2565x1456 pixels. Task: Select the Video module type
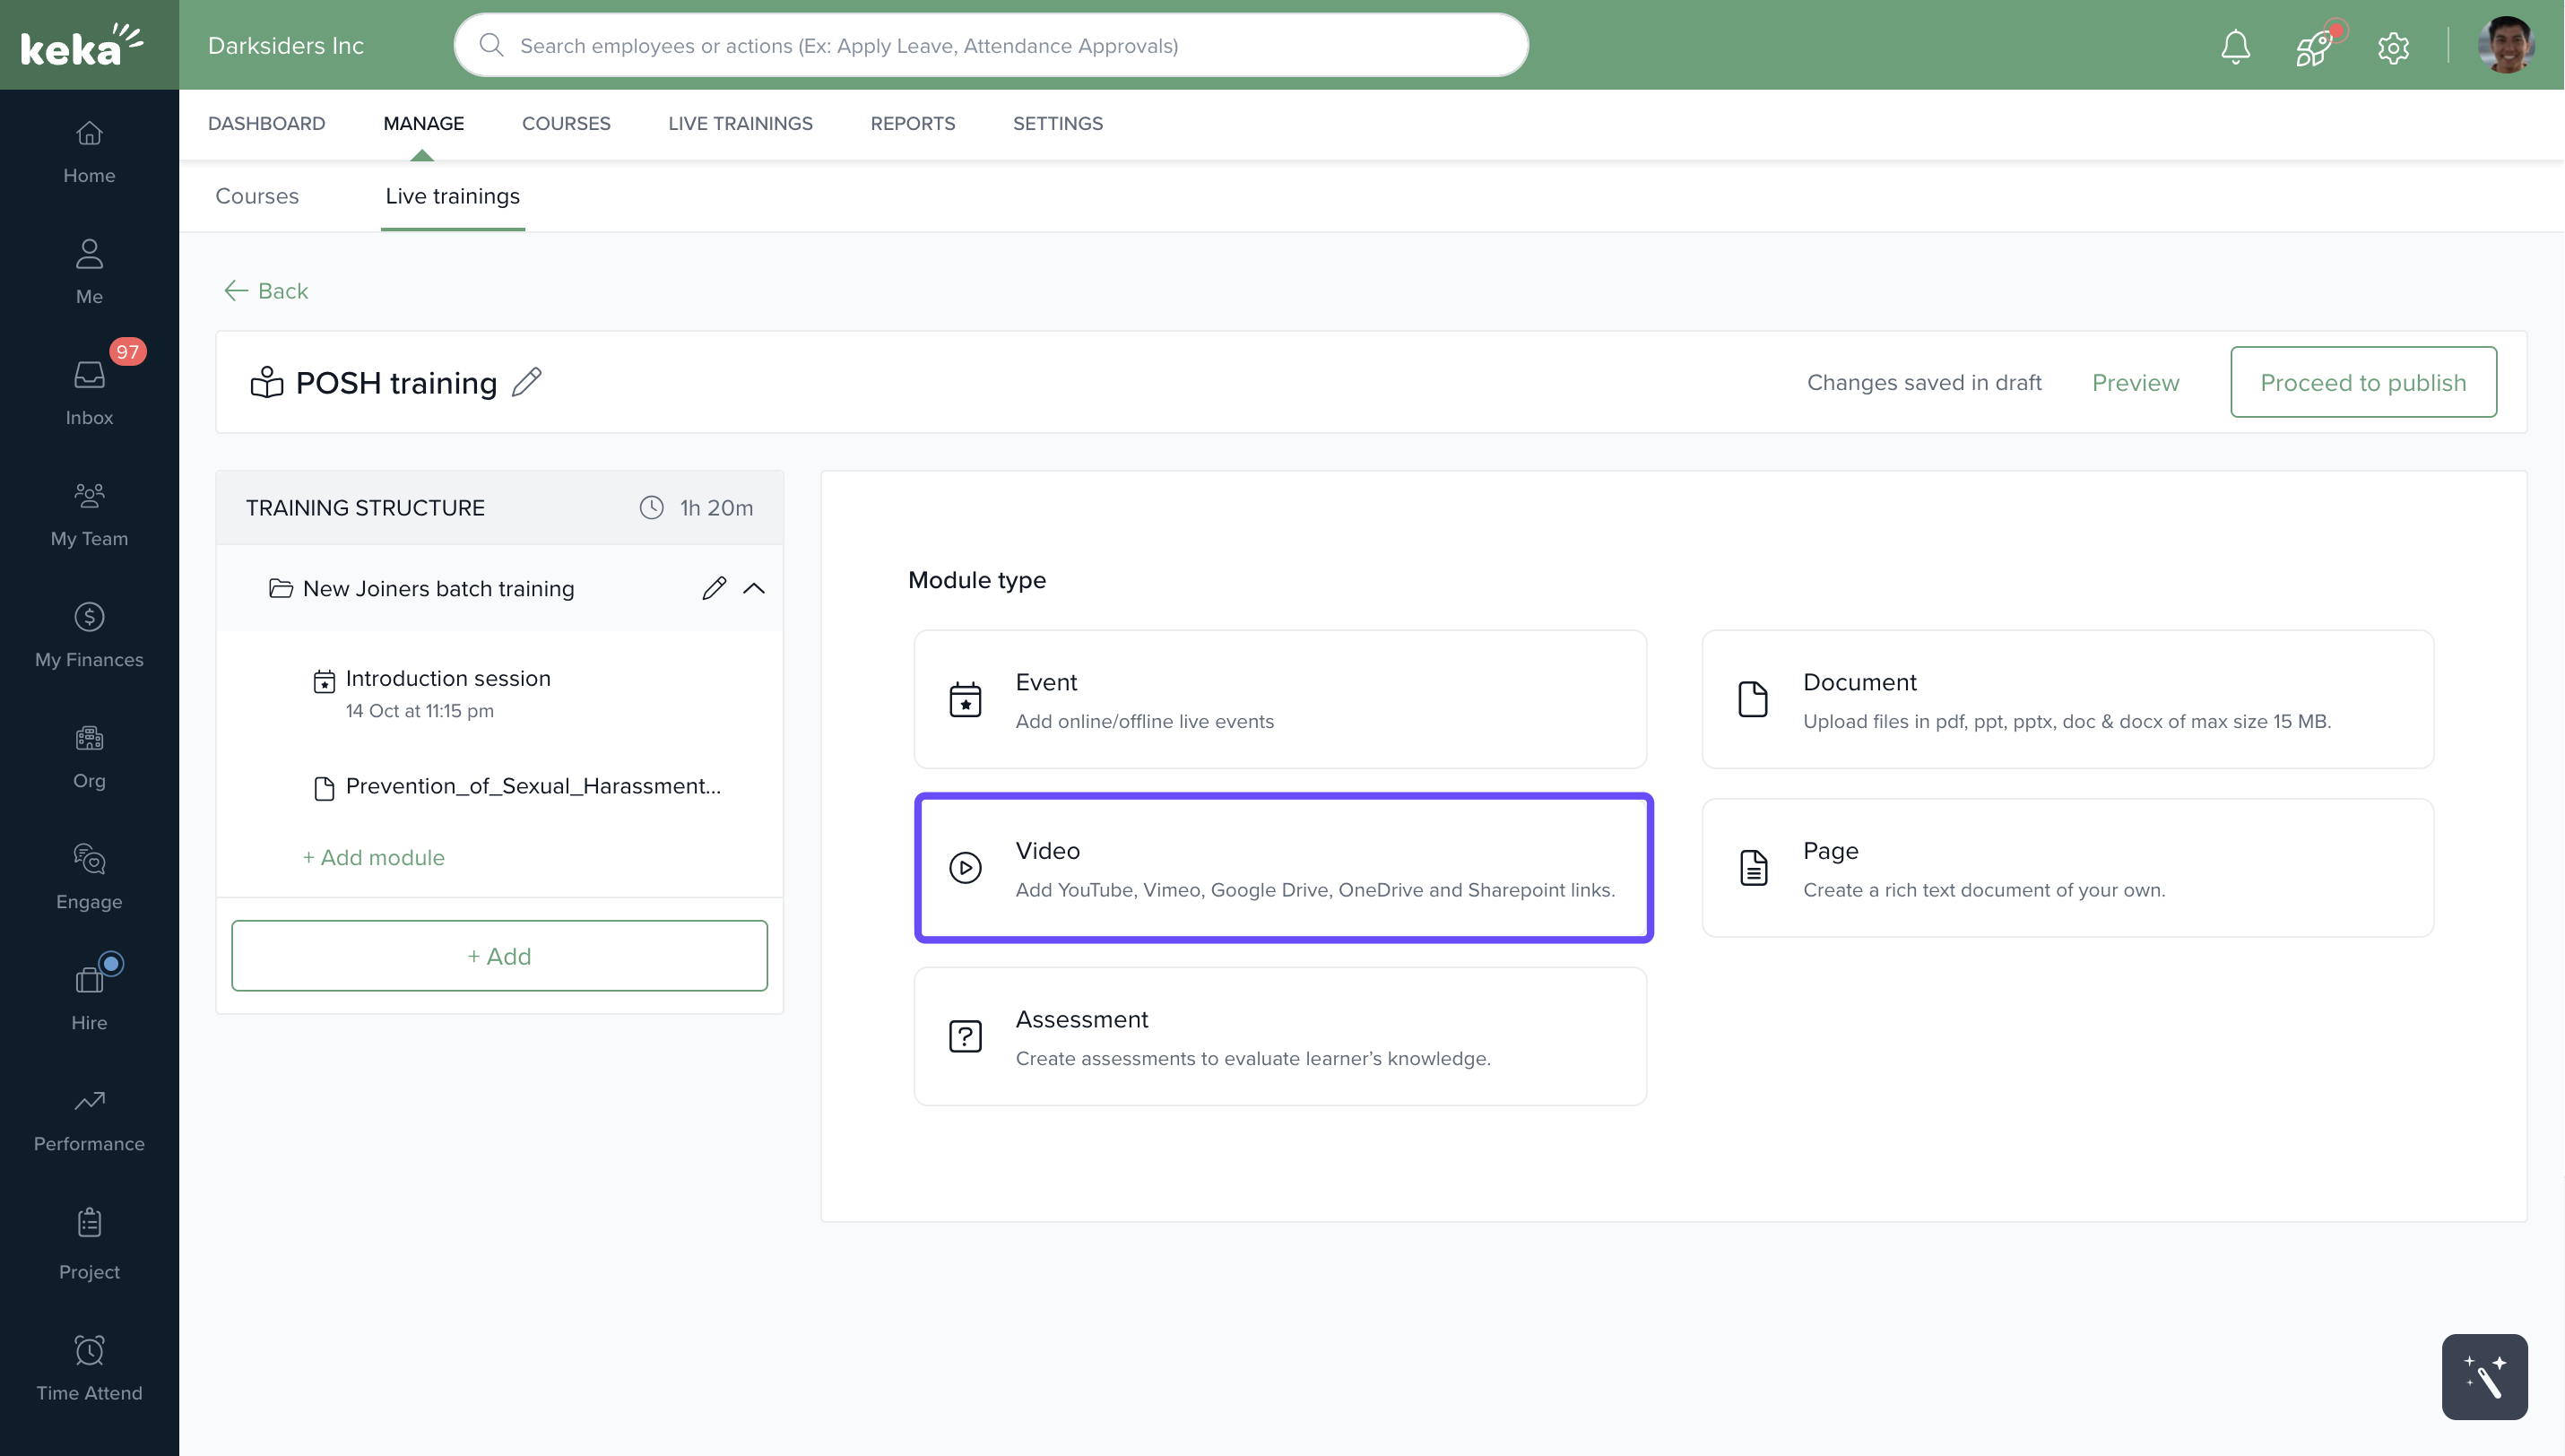pyautogui.click(x=1283, y=867)
